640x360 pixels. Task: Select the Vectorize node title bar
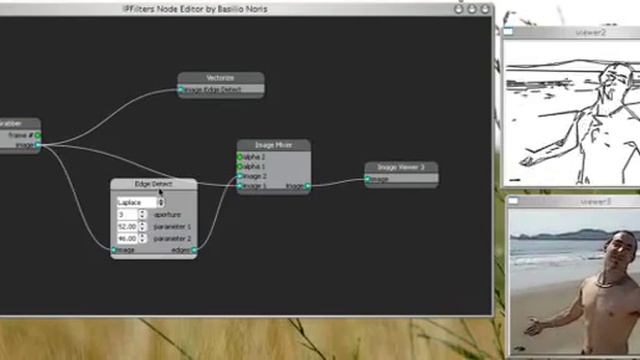coord(221,78)
